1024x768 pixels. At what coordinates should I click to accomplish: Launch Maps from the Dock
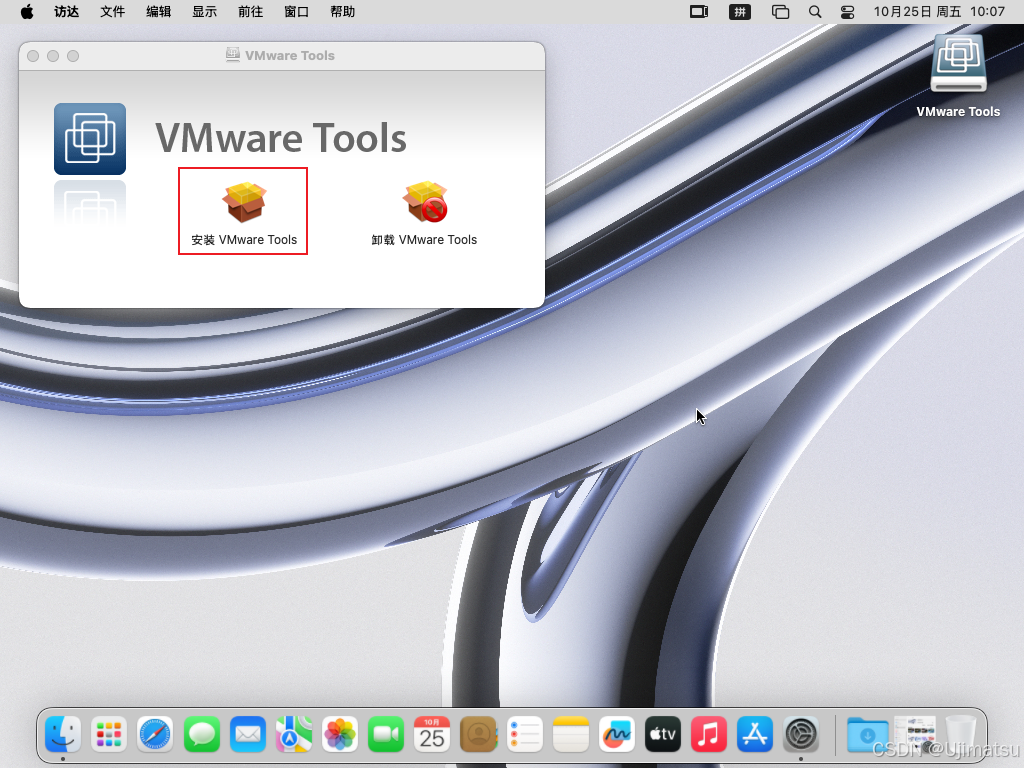click(x=294, y=734)
